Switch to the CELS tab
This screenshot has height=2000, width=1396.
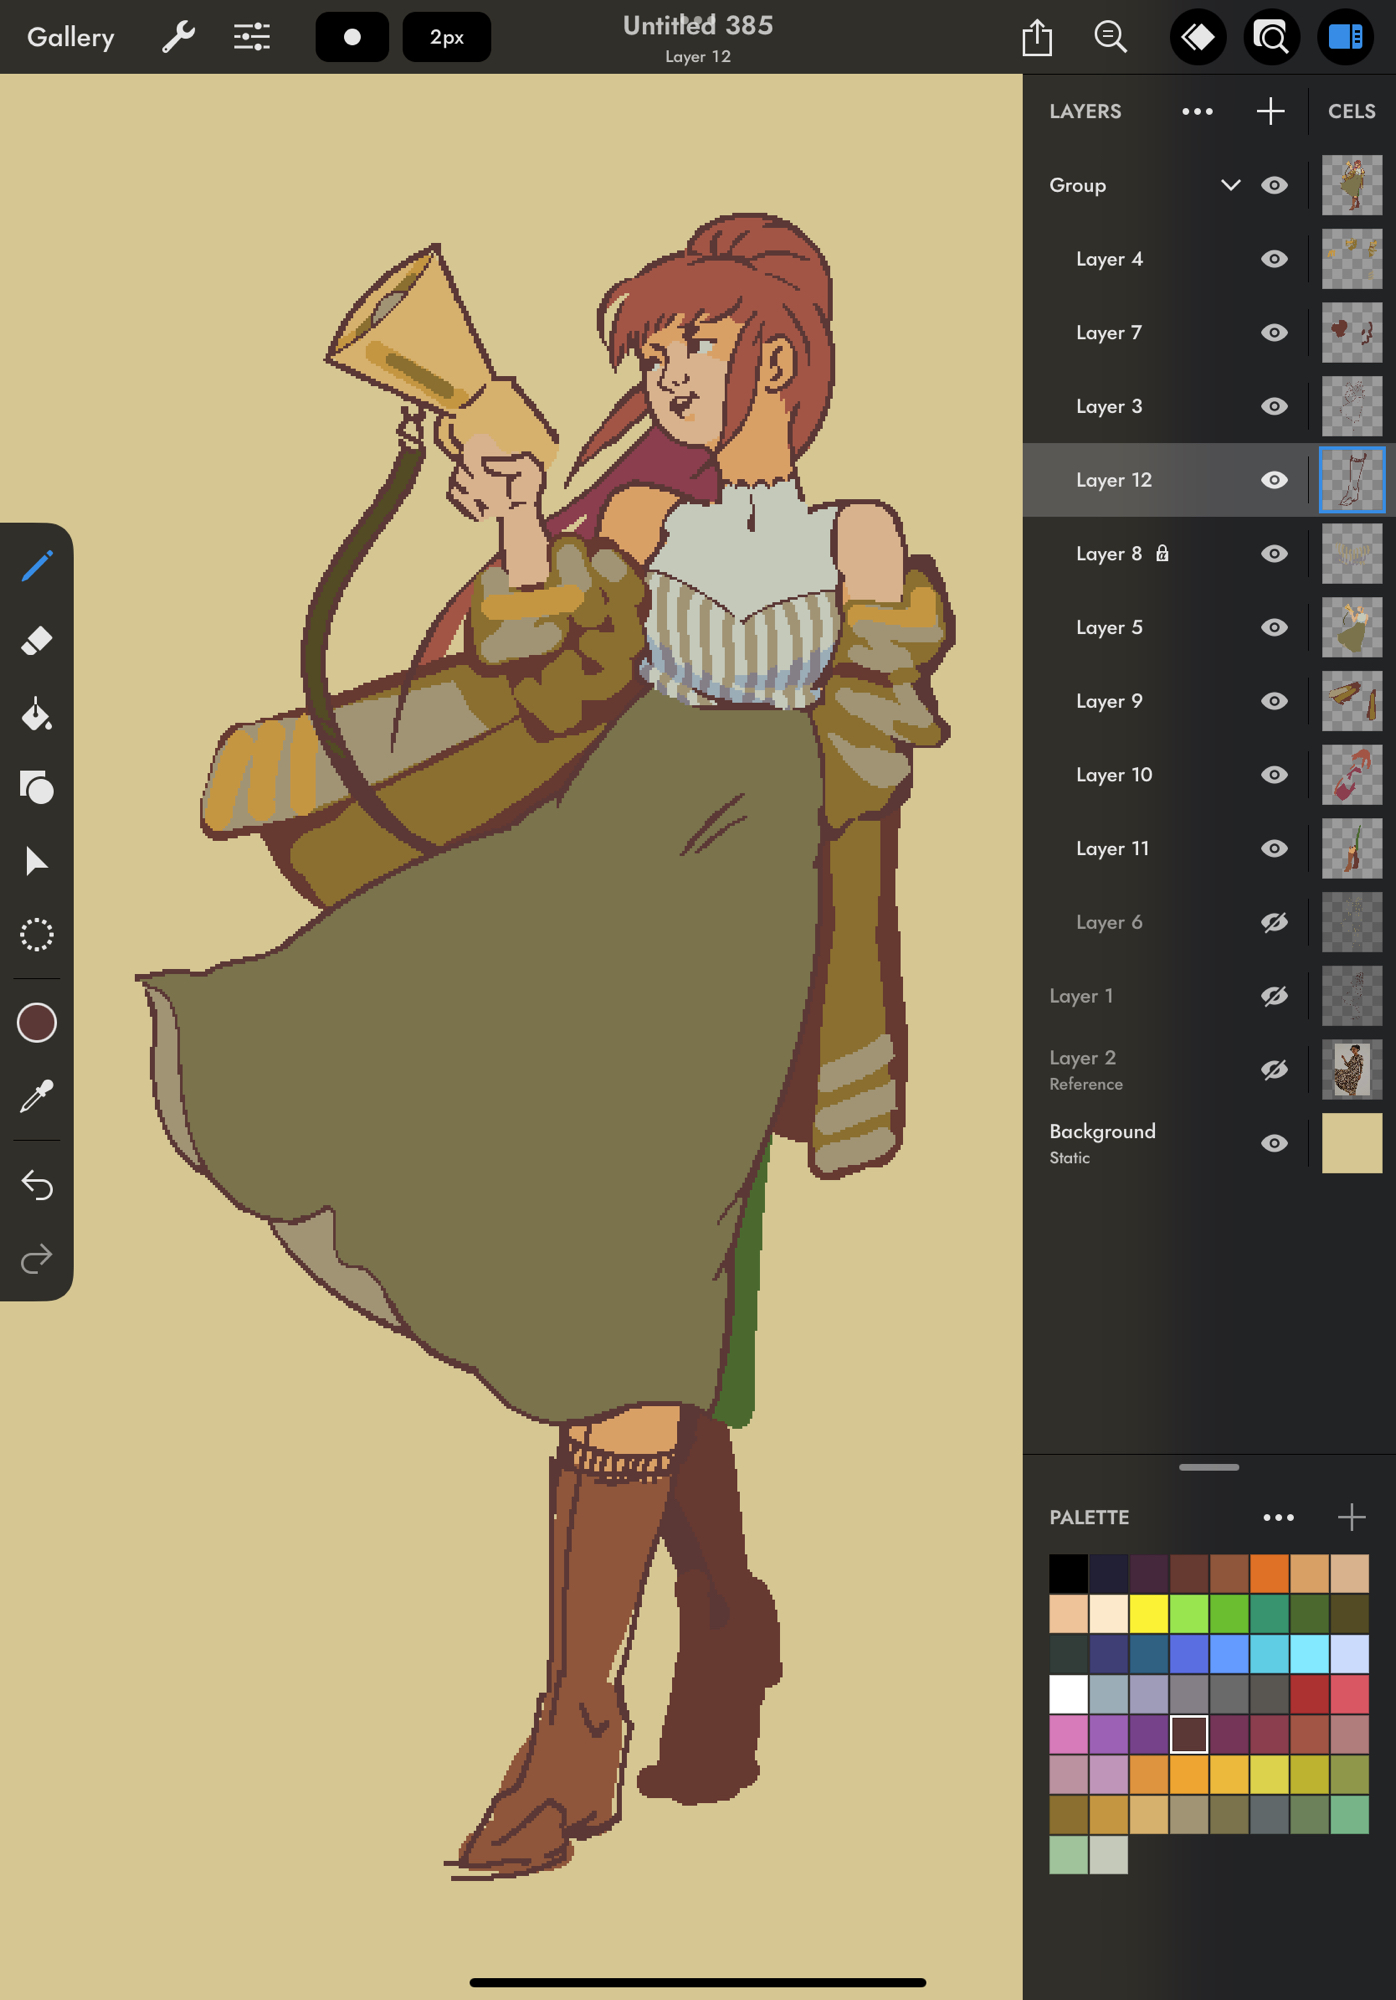(x=1351, y=111)
